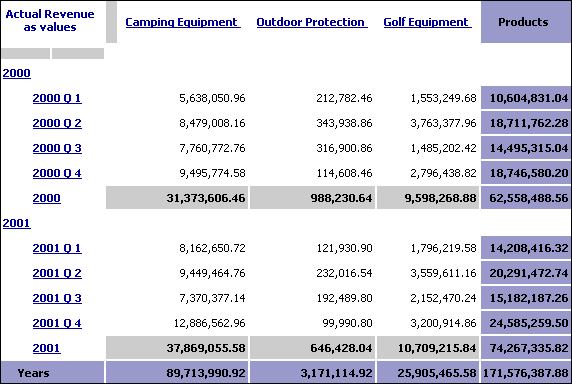The width and height of the screenshot is (572, 384).
Task: Drill into the 2000 Q 3 row
Action: tap(57, 148)
